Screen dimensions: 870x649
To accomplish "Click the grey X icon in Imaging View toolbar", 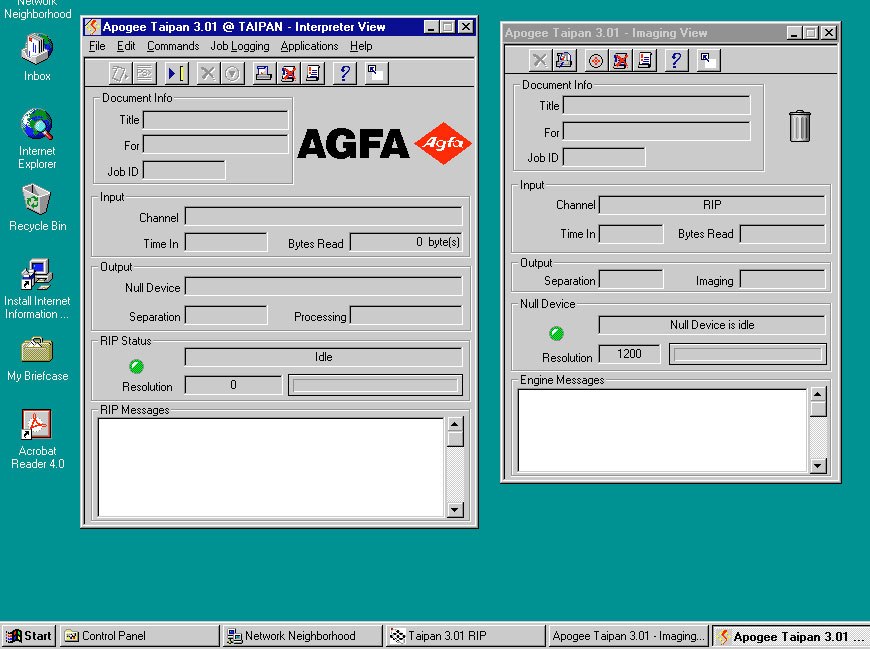I will (x=540, y=60).
